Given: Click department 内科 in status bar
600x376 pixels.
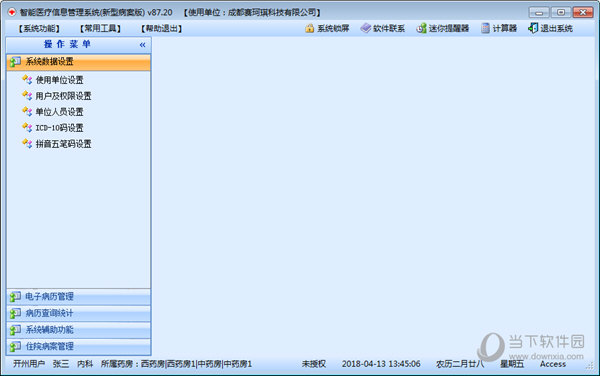Looking at the screenshot, I should pyautogui.click(x=85, y=364).
